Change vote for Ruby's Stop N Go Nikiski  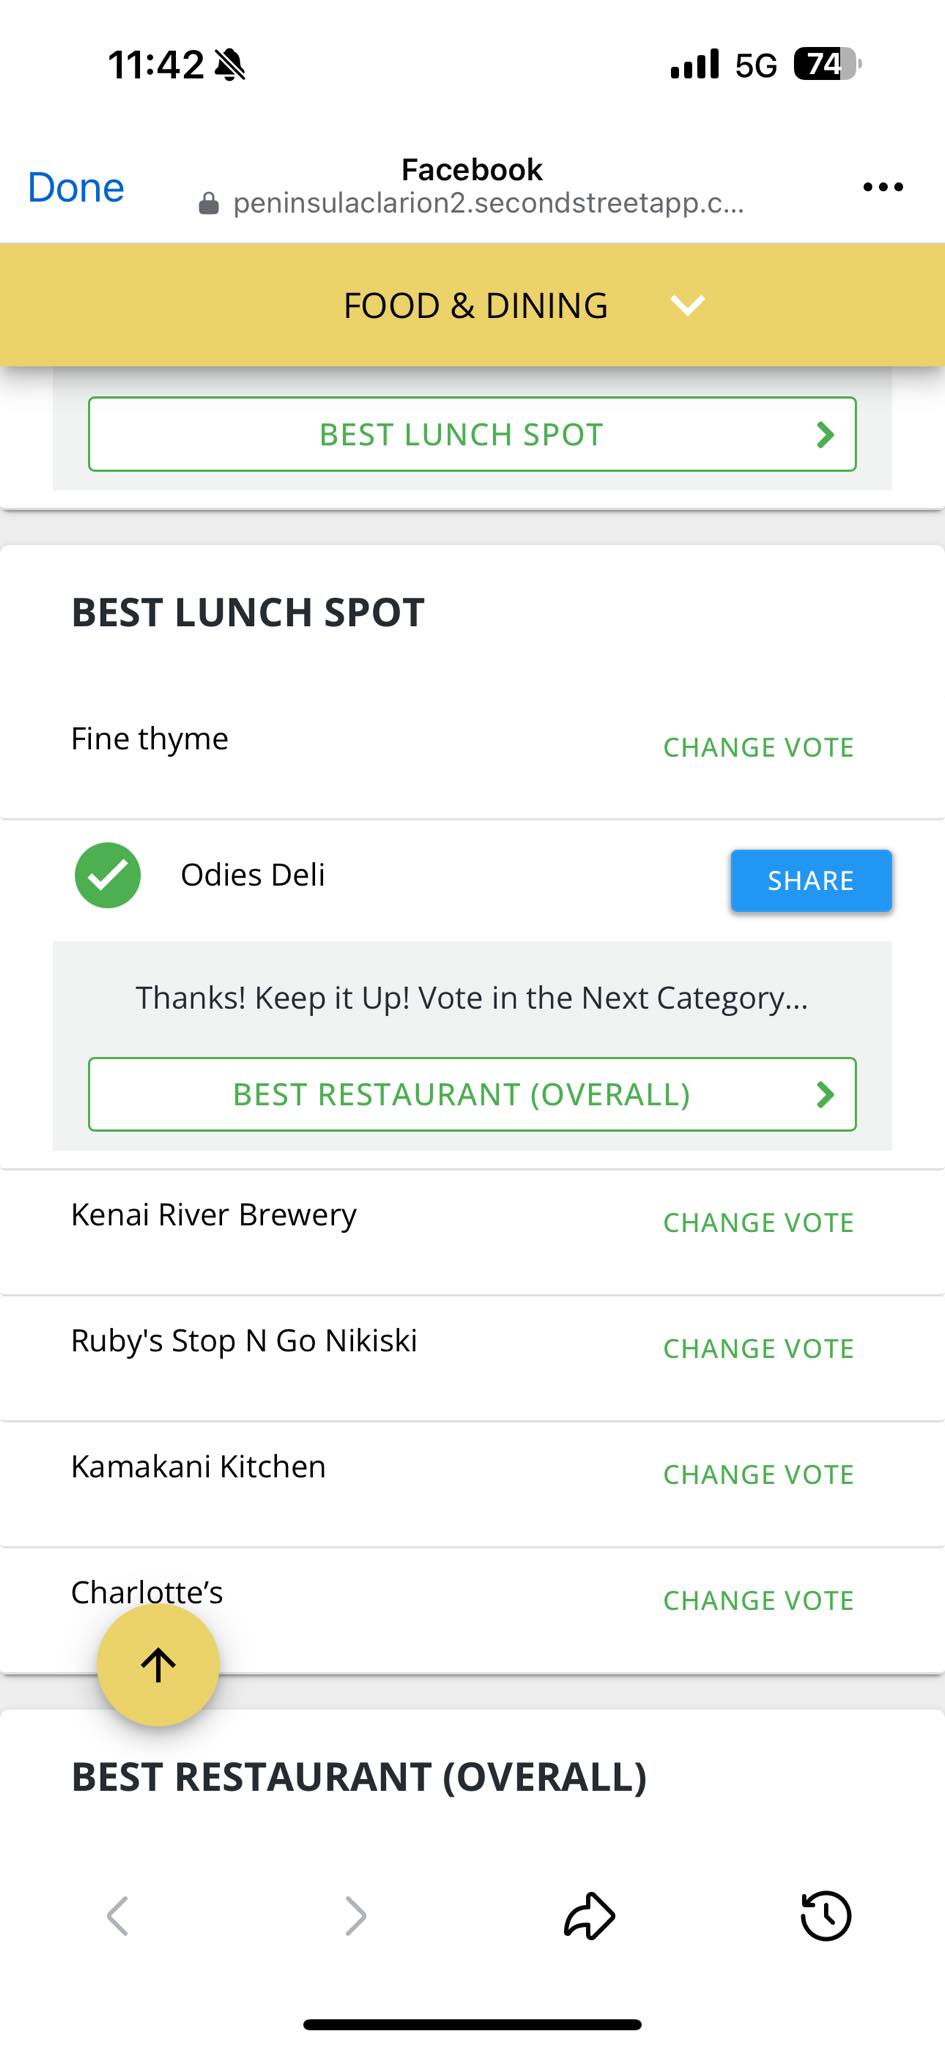[758, 1348]
